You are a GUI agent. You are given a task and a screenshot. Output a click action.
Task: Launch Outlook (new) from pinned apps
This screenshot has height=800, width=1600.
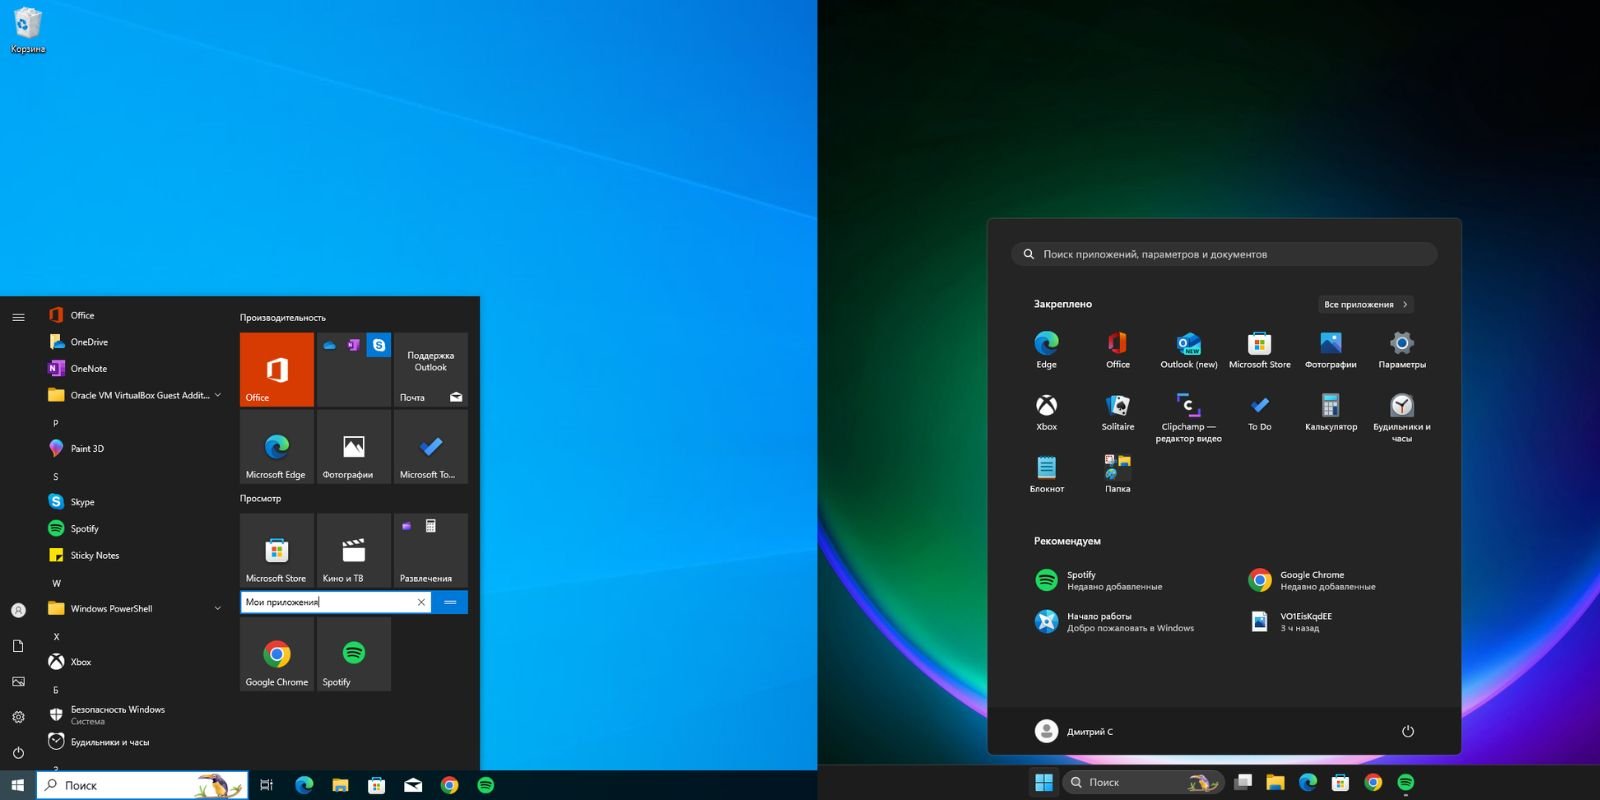pos(1189,349)
